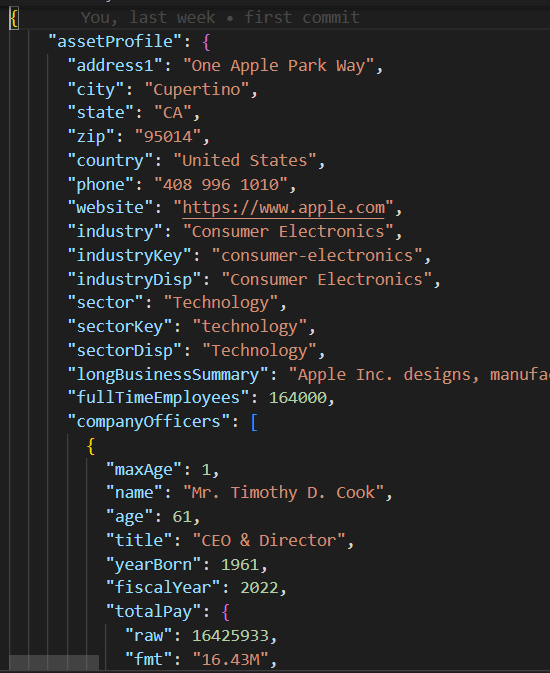Select the "One Apple Park Way" value

click(x=278, y=66)
